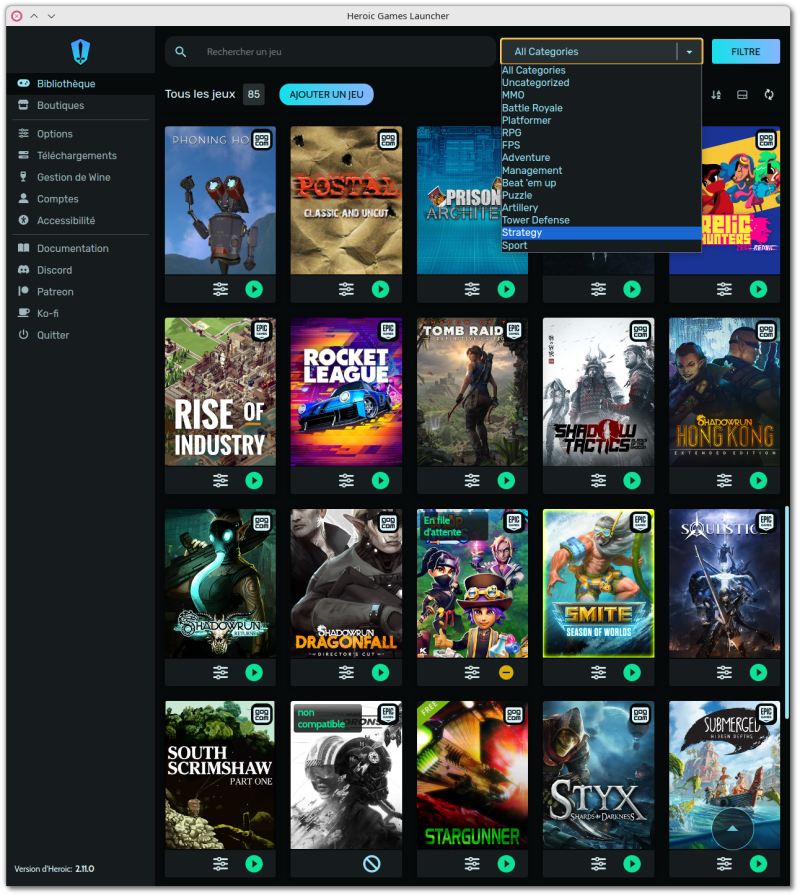The image size is (800, 896).
Task: Open Rocket League settings icon
Action: click(x=346, y=481)
